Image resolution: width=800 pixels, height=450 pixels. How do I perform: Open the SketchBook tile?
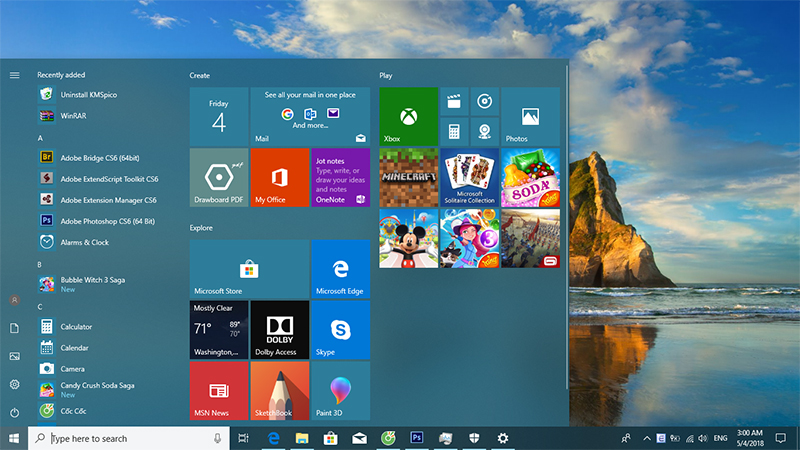point(280,391)
